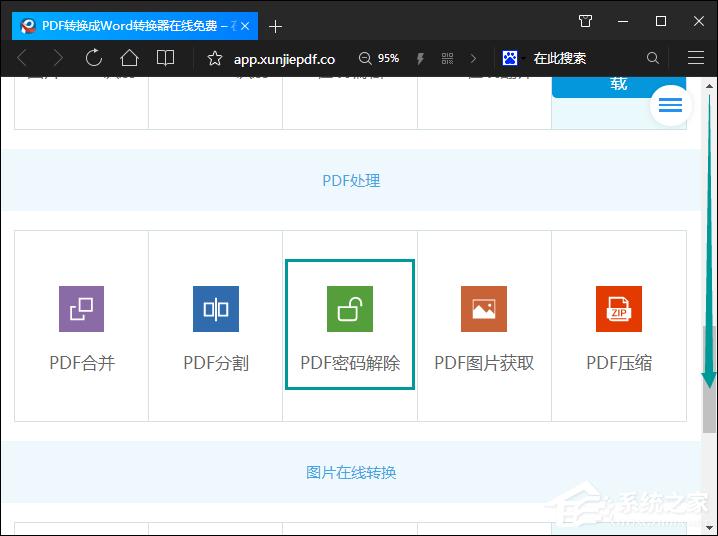Viewport: 718px width, 536px height.
Task: Click the PDF图片获取 label text
Action: [x=484, y=363]
